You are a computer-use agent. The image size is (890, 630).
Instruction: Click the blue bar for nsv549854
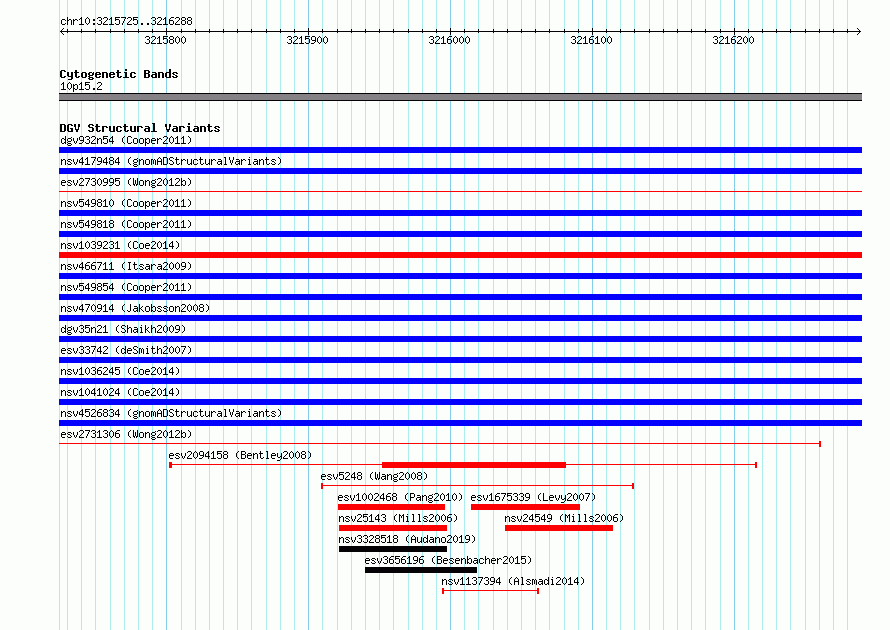click(460, 297)
